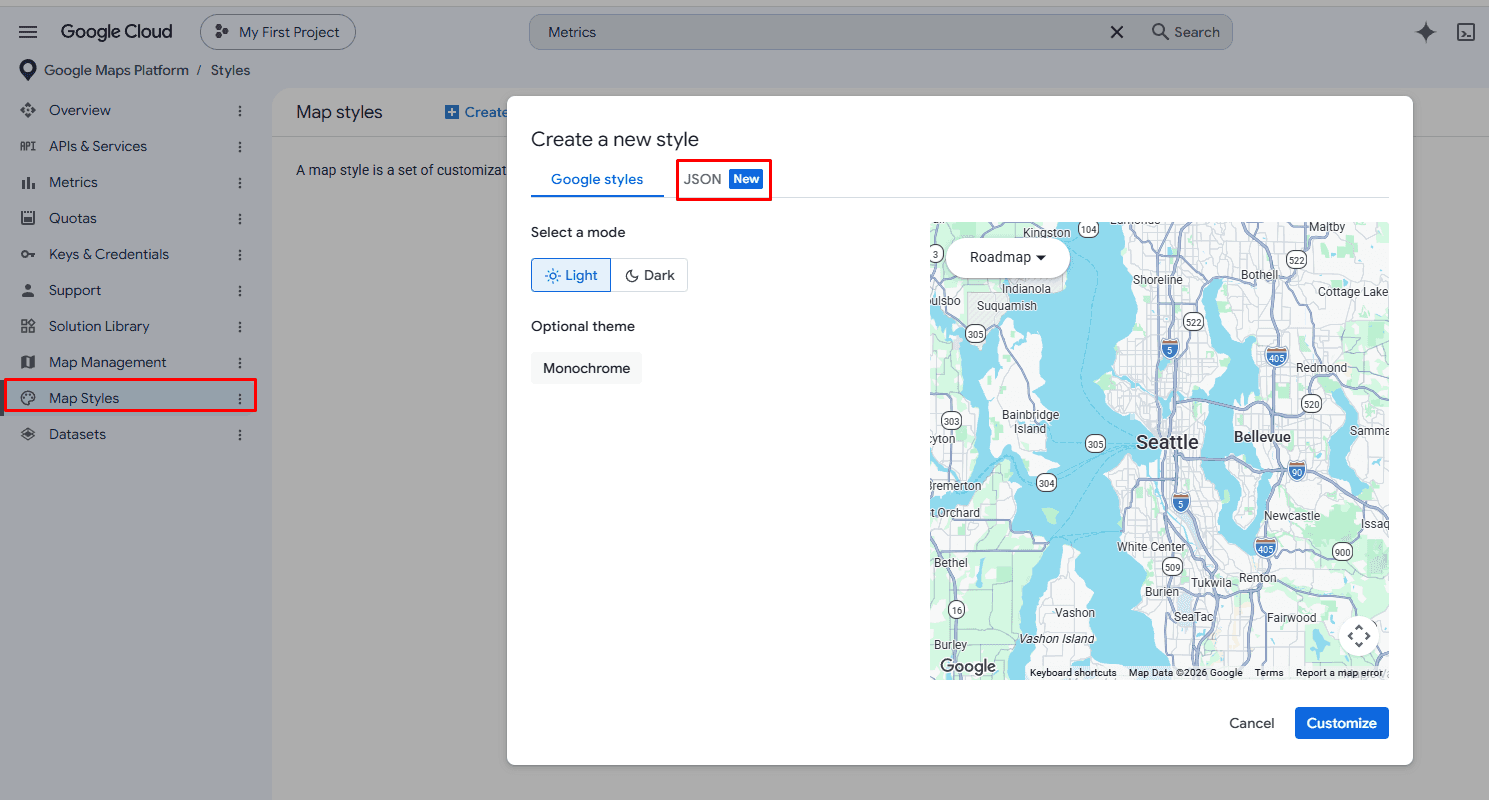Click the Search button in top bar

pyautogui.click(x=1186, y=32)
